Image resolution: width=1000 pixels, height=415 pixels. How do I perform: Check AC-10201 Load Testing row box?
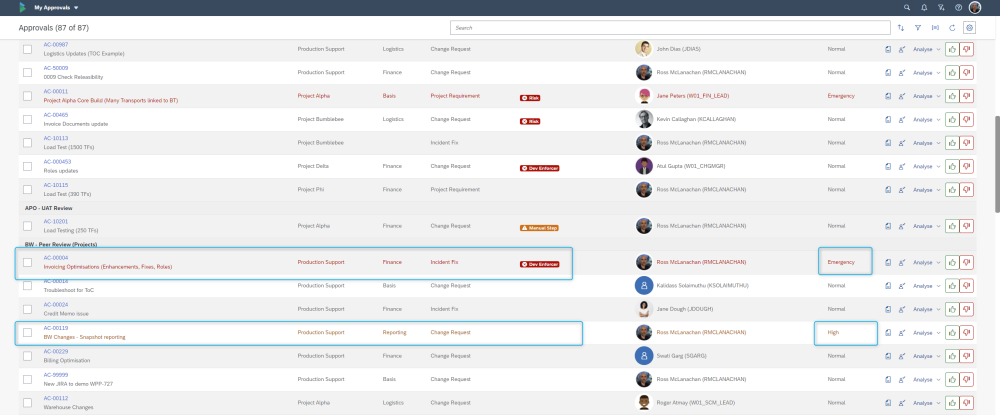pos(27,226)
